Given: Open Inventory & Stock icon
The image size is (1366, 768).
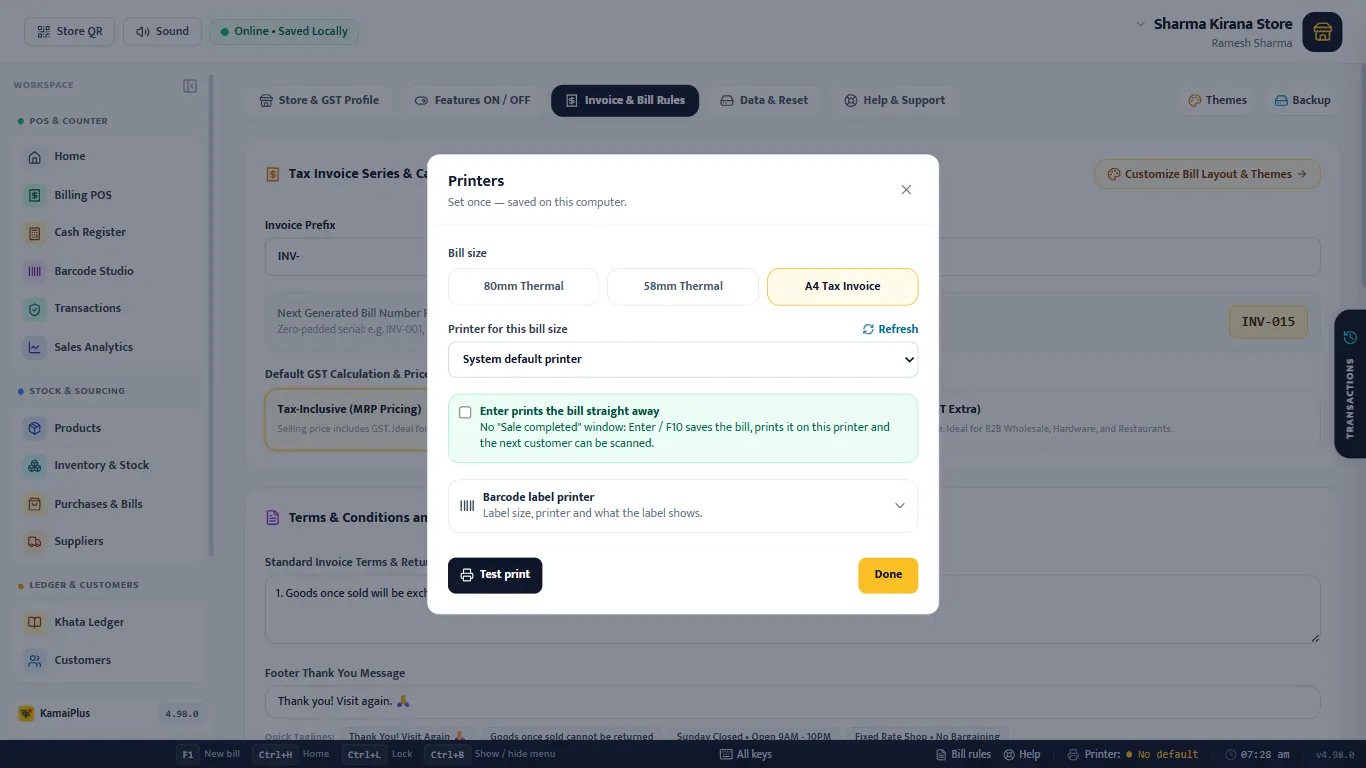Looking at the screenshot, I should 35,466.
